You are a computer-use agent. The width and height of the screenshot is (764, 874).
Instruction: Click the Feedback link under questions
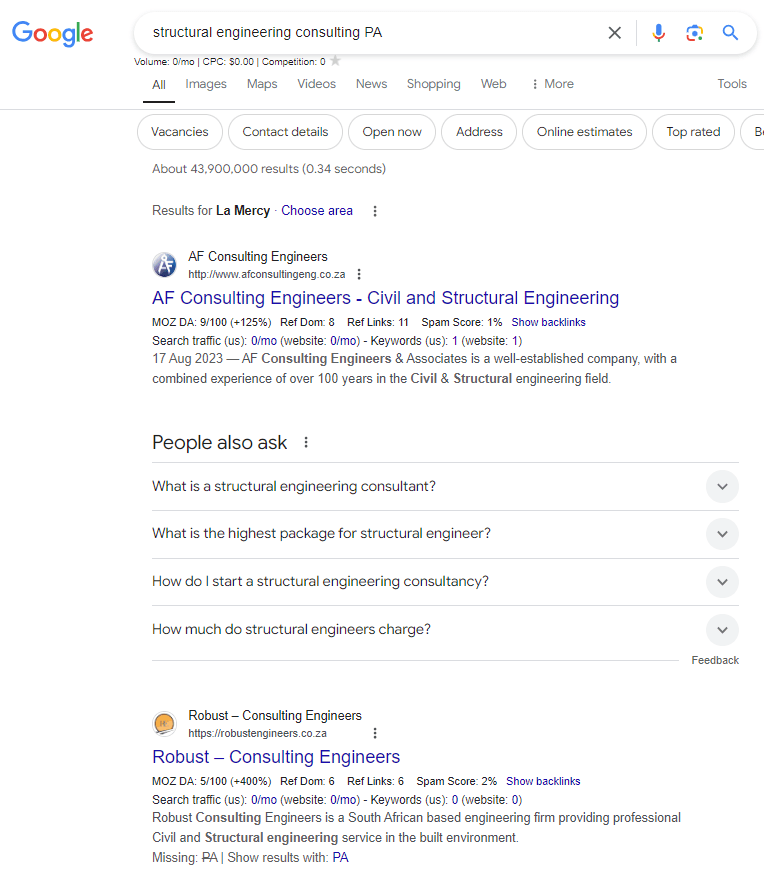715,660
